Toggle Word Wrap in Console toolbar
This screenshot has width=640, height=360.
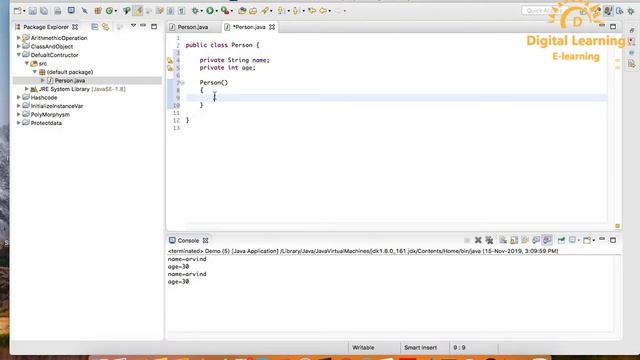tap(525, 240)
